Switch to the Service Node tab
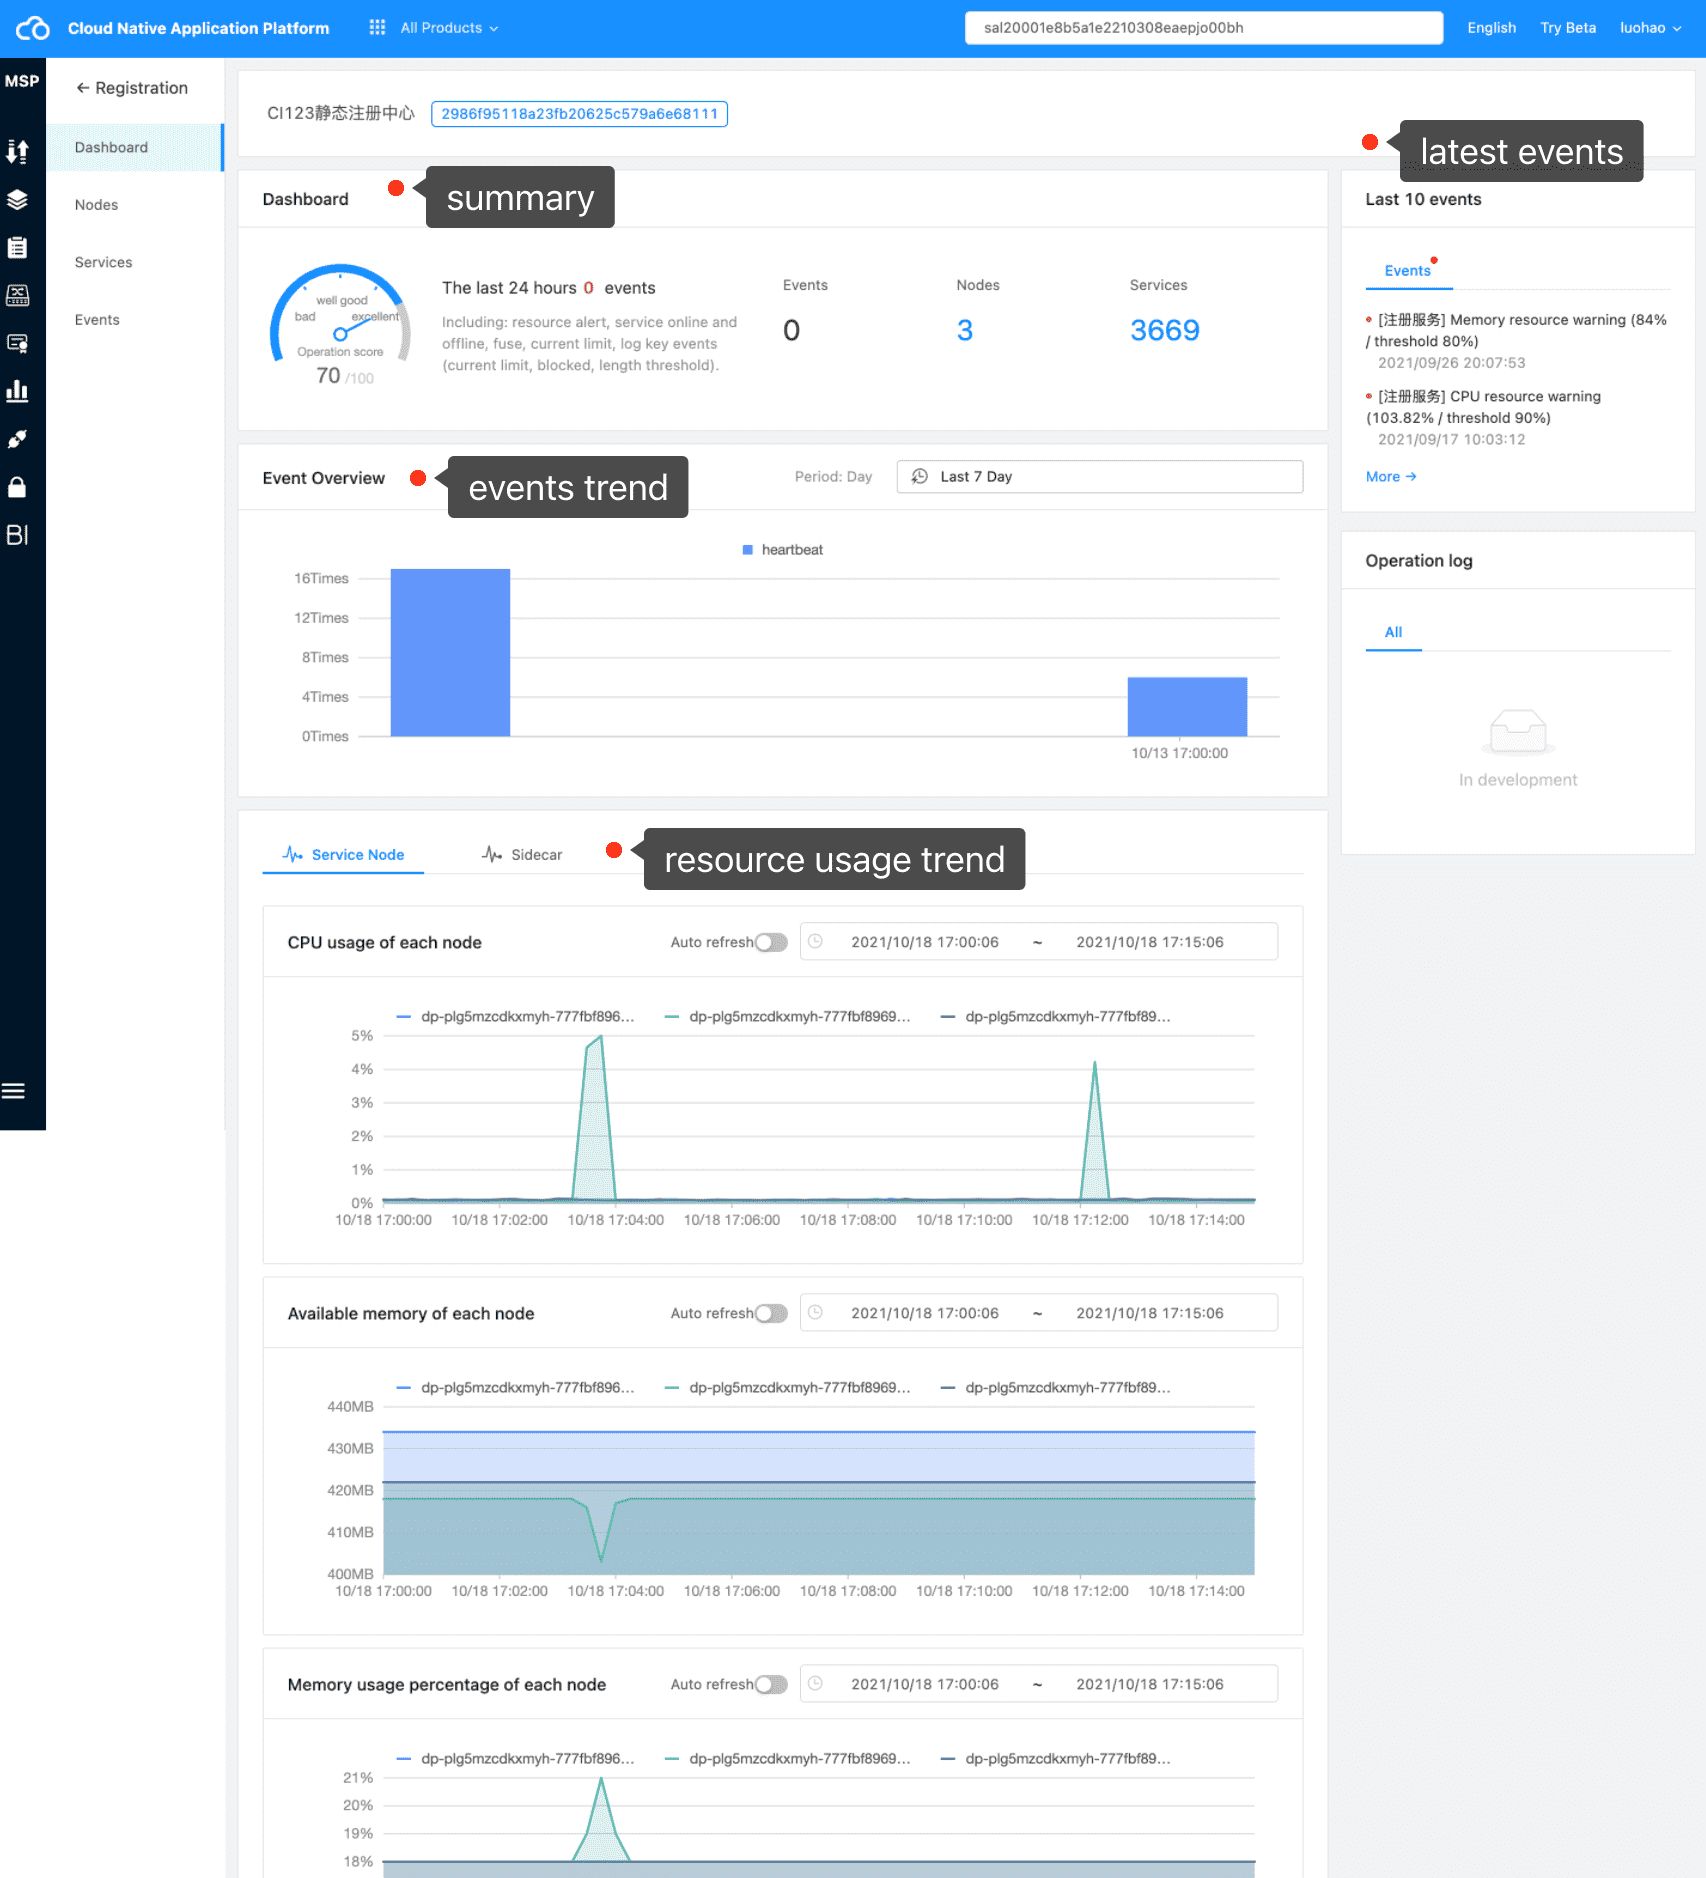This screenshot has height=1878, width=1706. tap(343, 855)
